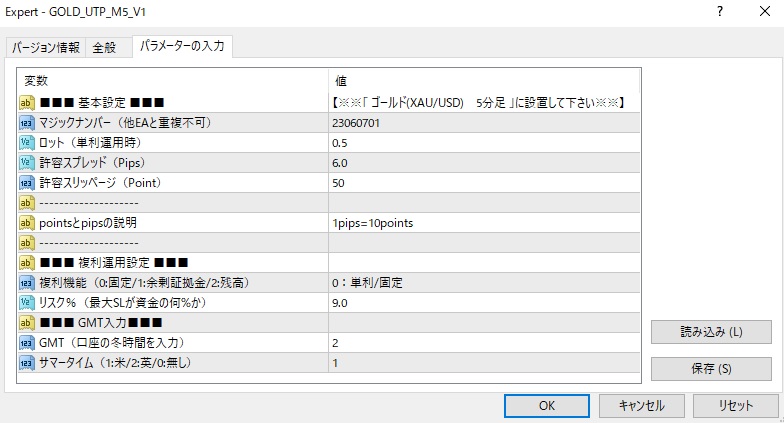Click the help question mark in title bar
The height and width of the screenshot is (423, 784).
(x=719, y=12)
